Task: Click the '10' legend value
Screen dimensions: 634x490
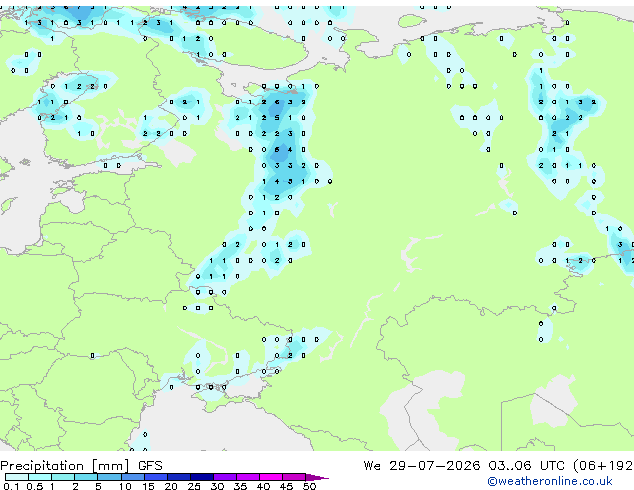Action: pyautogui.click(x=125, y=486)
